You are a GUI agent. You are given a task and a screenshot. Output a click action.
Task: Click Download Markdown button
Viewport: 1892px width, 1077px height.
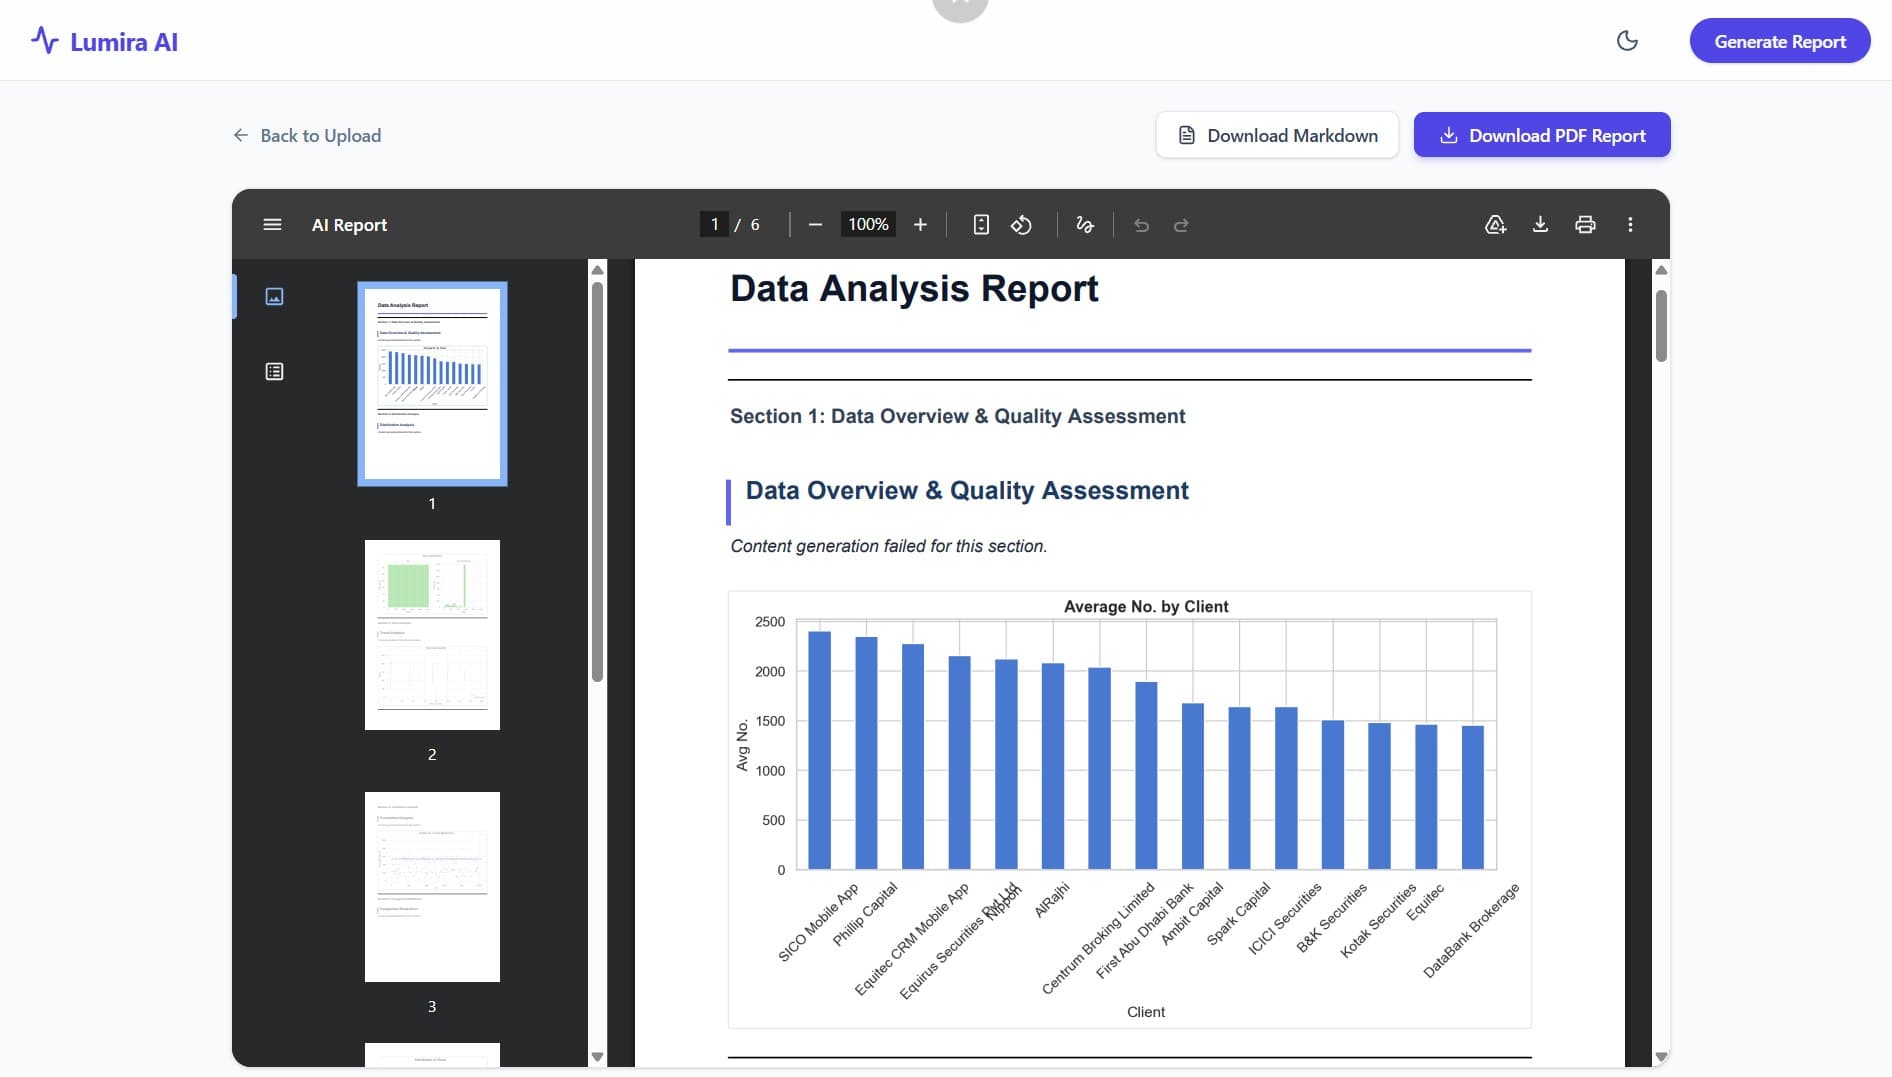[1277, 135]
